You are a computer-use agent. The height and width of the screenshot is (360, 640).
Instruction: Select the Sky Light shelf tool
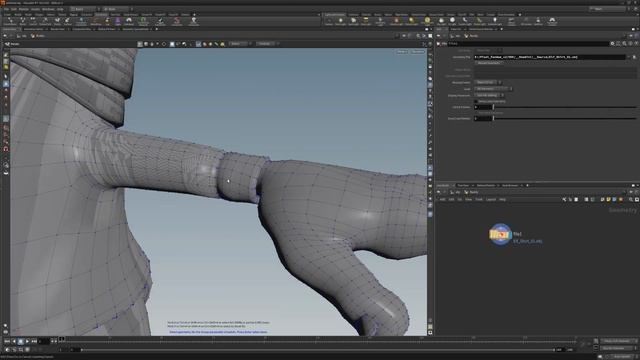click(441, 21)
